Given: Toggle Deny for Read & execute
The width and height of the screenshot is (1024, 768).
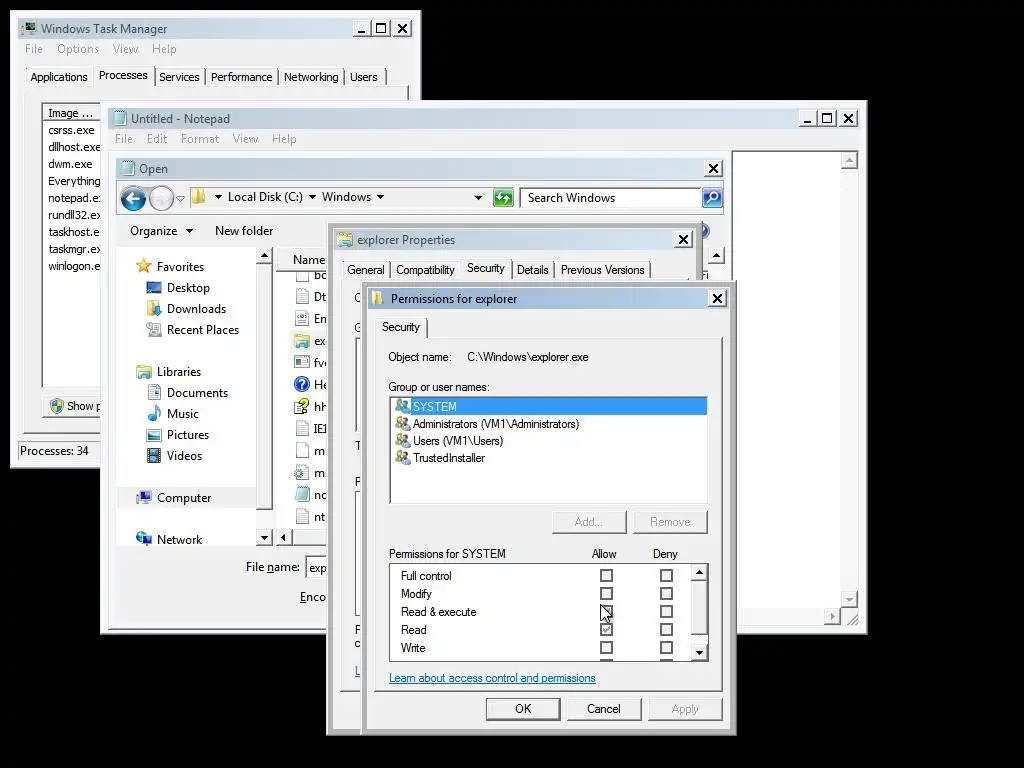Looking at the screenshot, I should 666,612.
